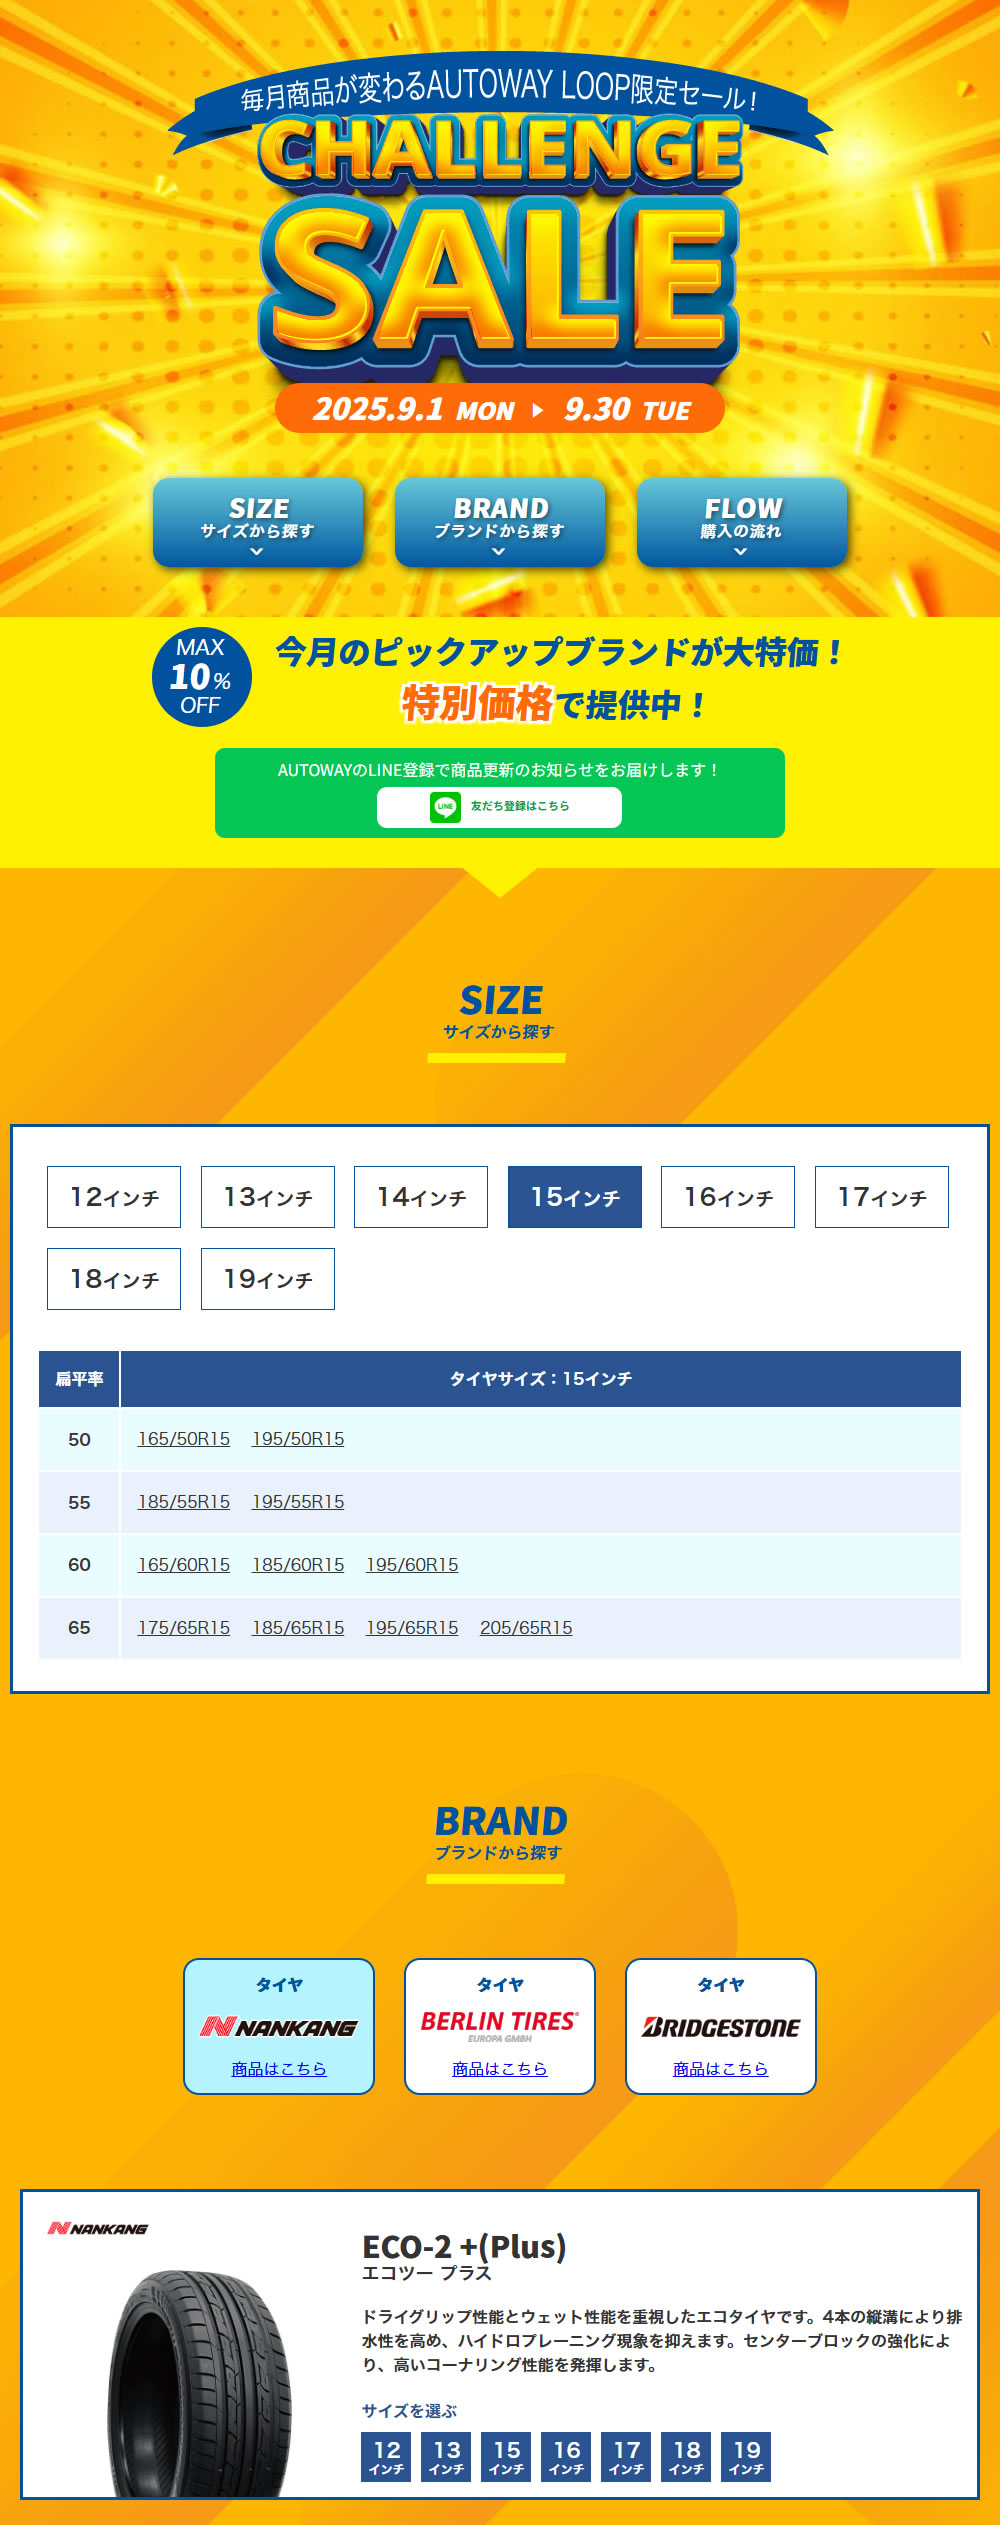The image size is (1000, 2525).
Task: Choose 17 インチ for ECO-2 +(Plus)
Action: (x=626, y=2456)
